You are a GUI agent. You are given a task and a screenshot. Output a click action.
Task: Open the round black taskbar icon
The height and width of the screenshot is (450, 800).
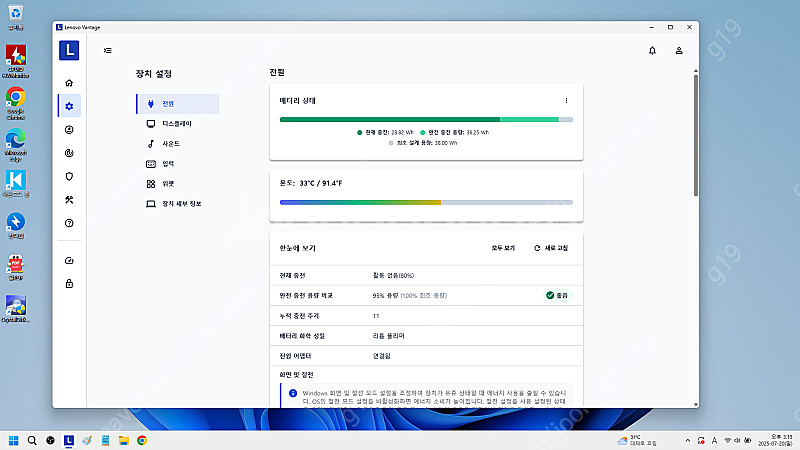51,440
